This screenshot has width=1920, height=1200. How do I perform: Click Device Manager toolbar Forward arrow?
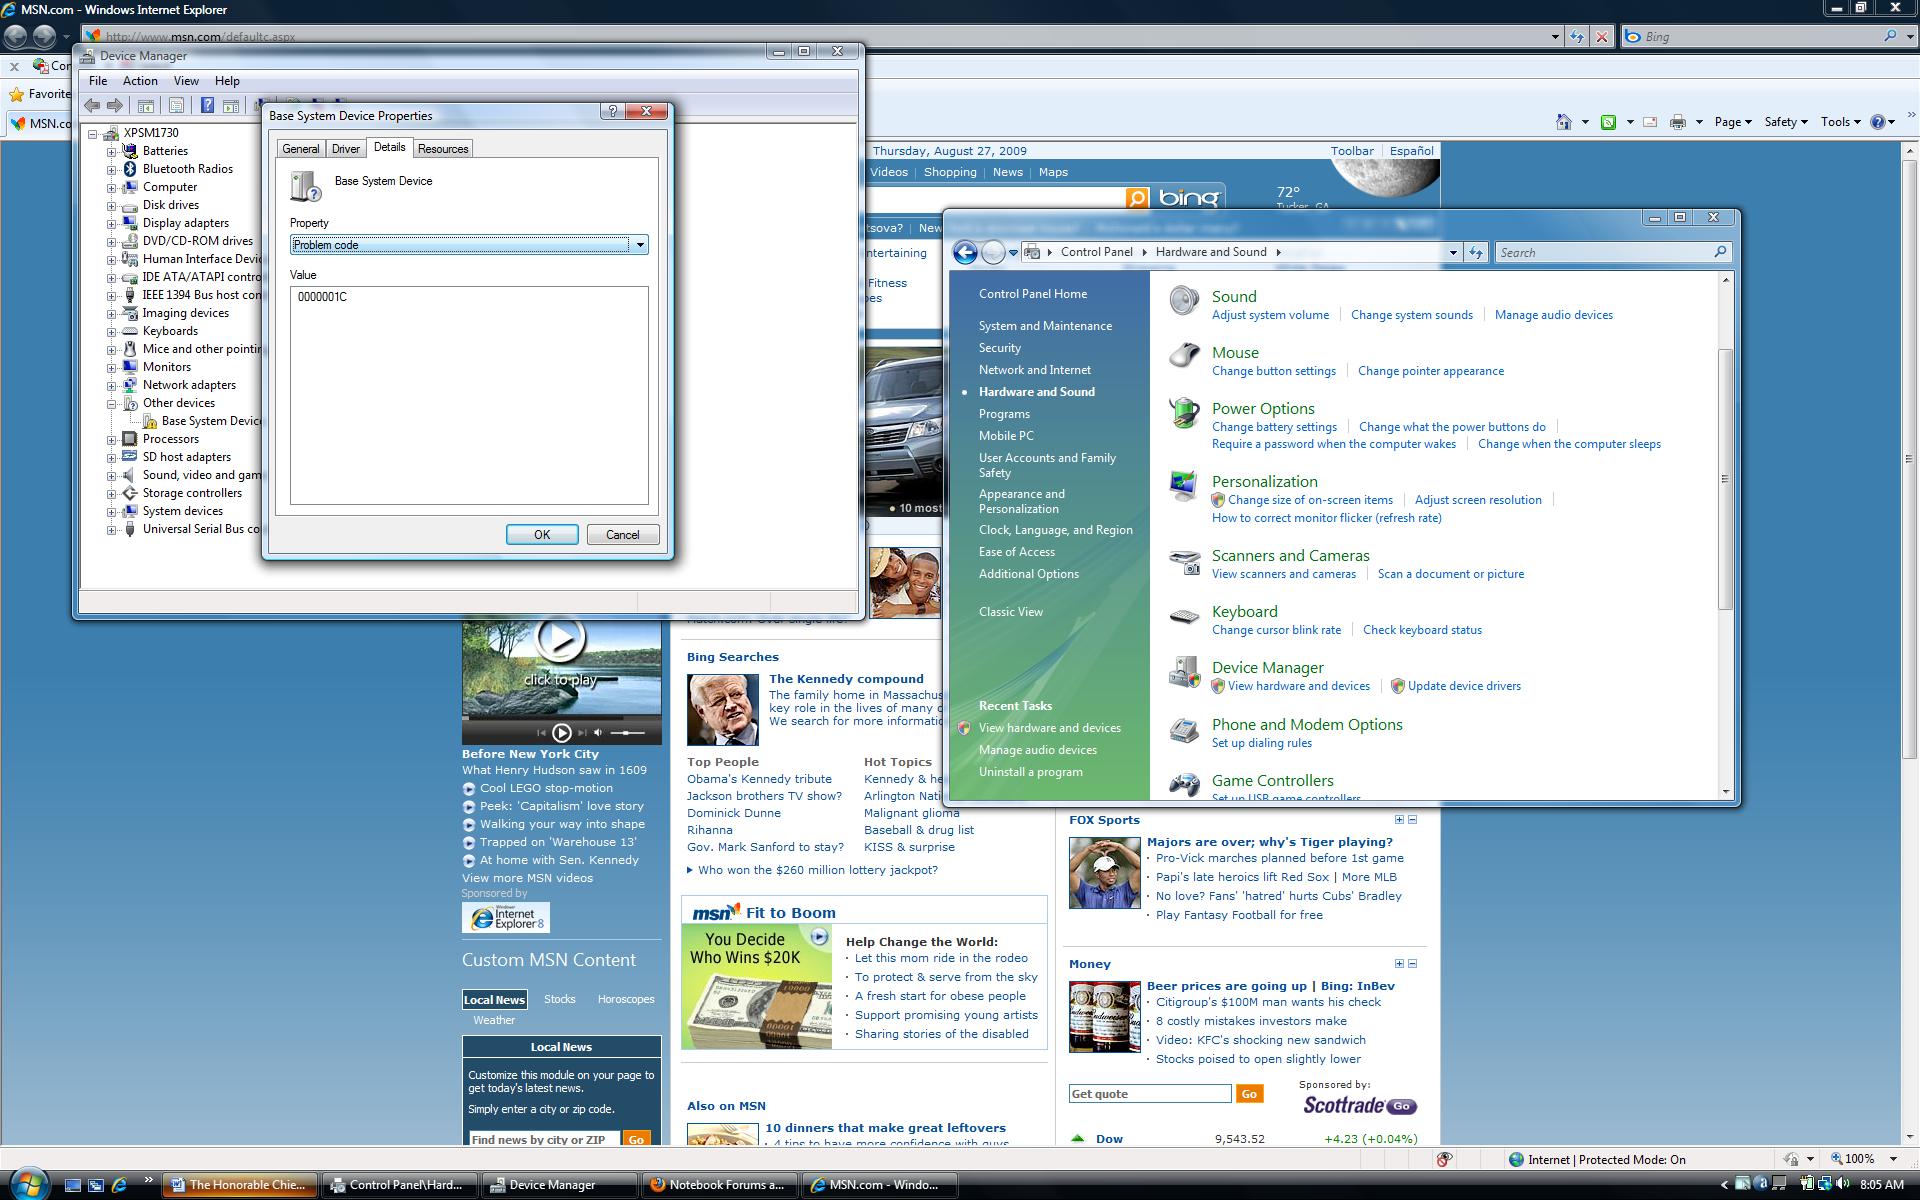click(115, 105)
